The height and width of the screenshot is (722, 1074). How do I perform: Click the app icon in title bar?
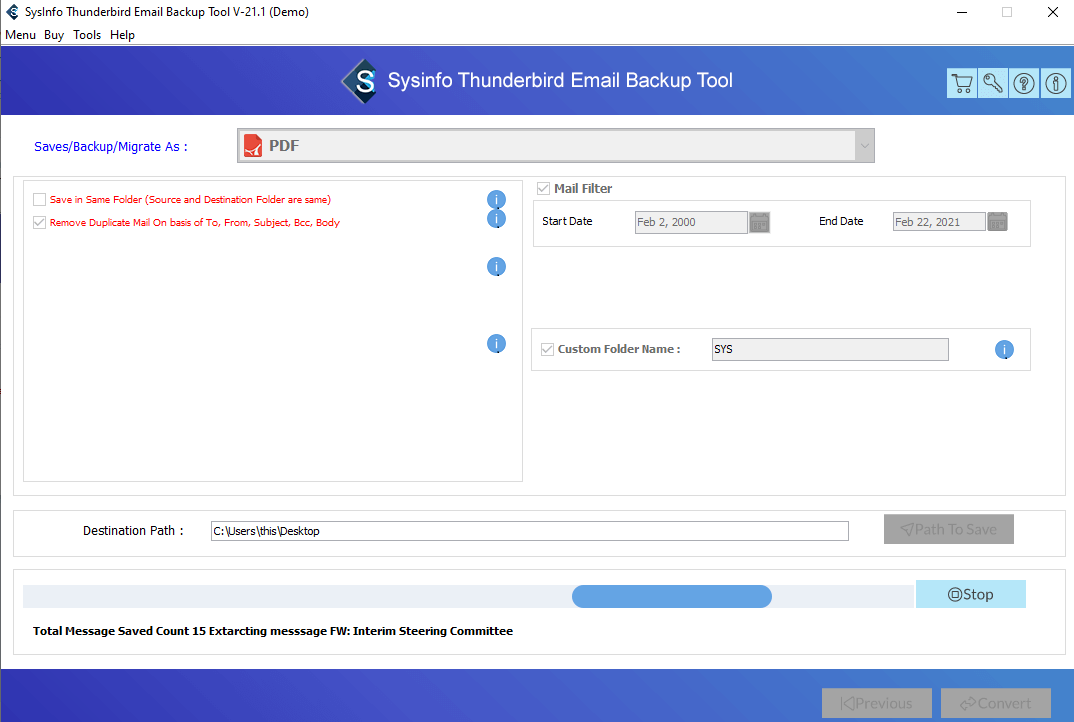[12, 12]
